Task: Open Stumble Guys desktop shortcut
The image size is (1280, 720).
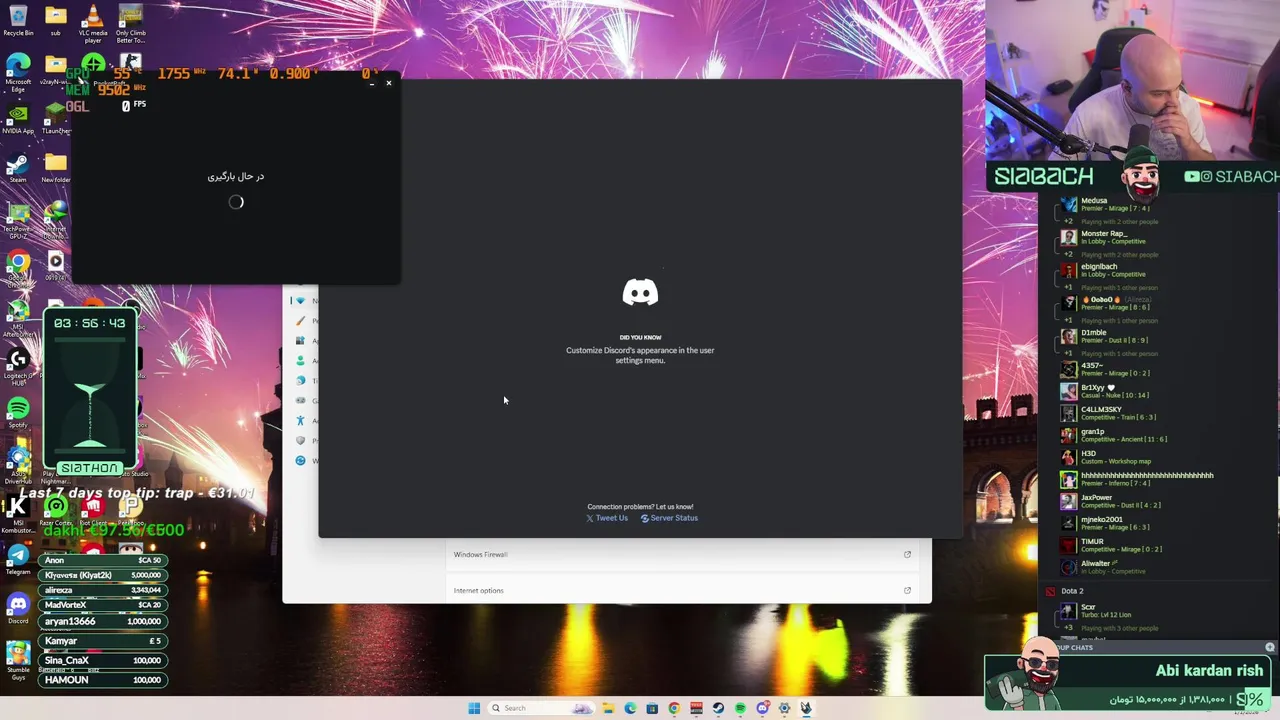Action: [x=18, y=660]
